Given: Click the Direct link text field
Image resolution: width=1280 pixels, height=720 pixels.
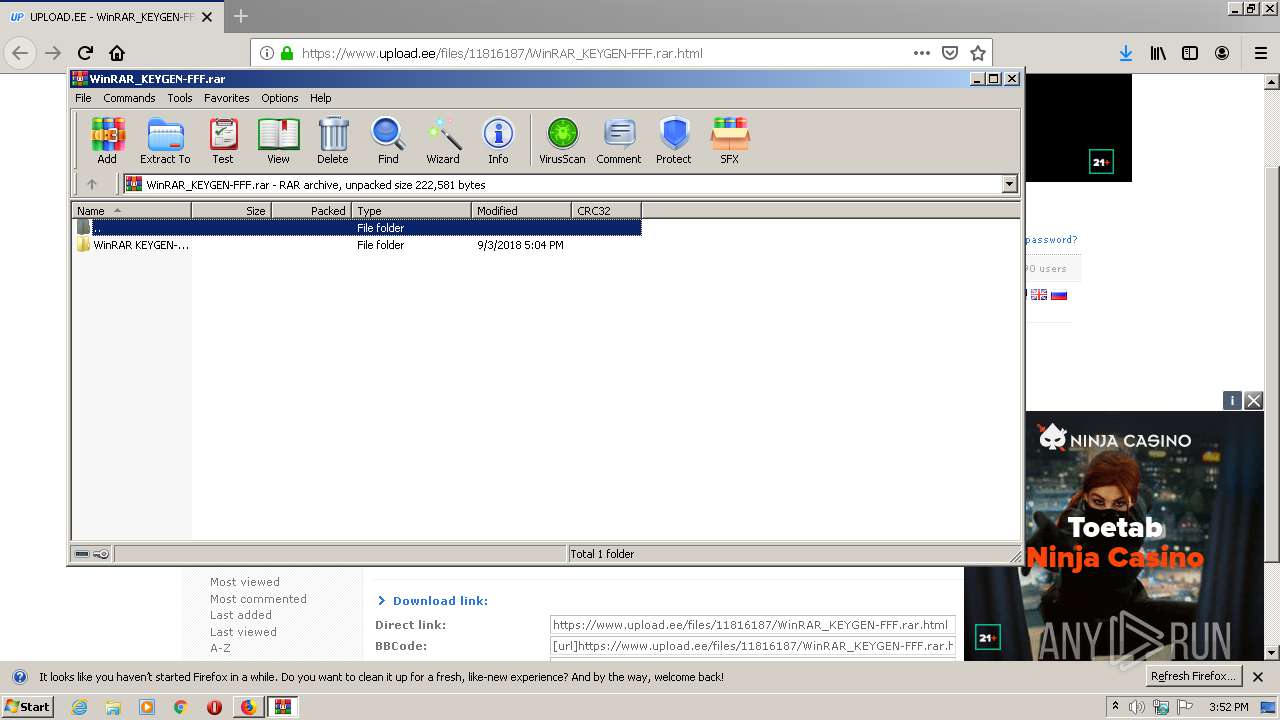Looking at the screenshot, I should click(752, 625).
